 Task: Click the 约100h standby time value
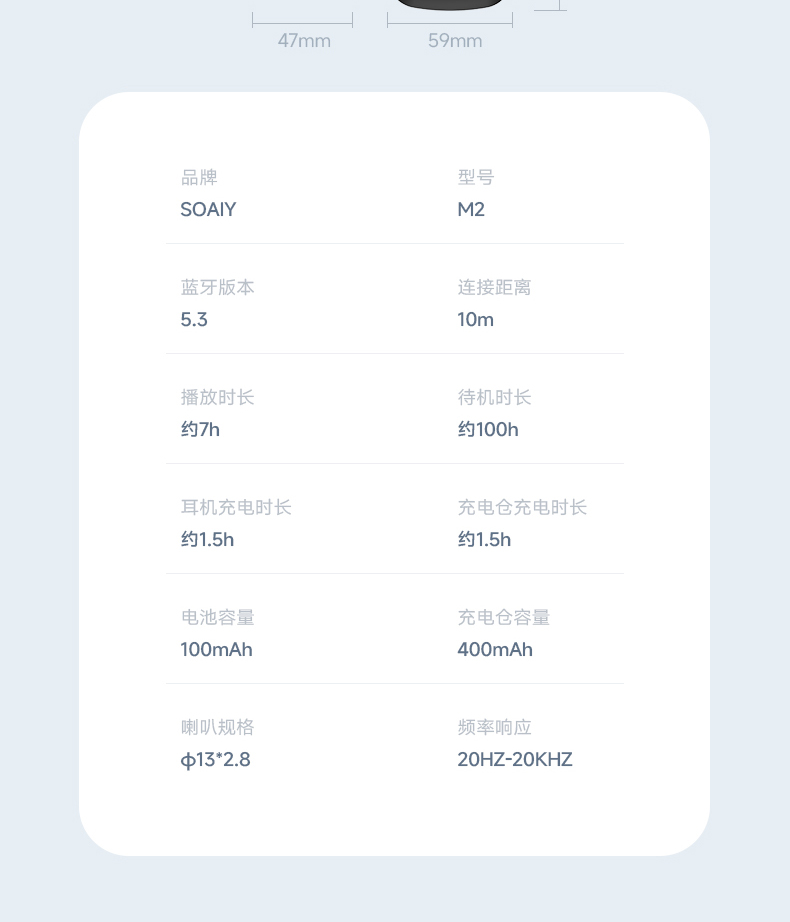coord(488,429)
